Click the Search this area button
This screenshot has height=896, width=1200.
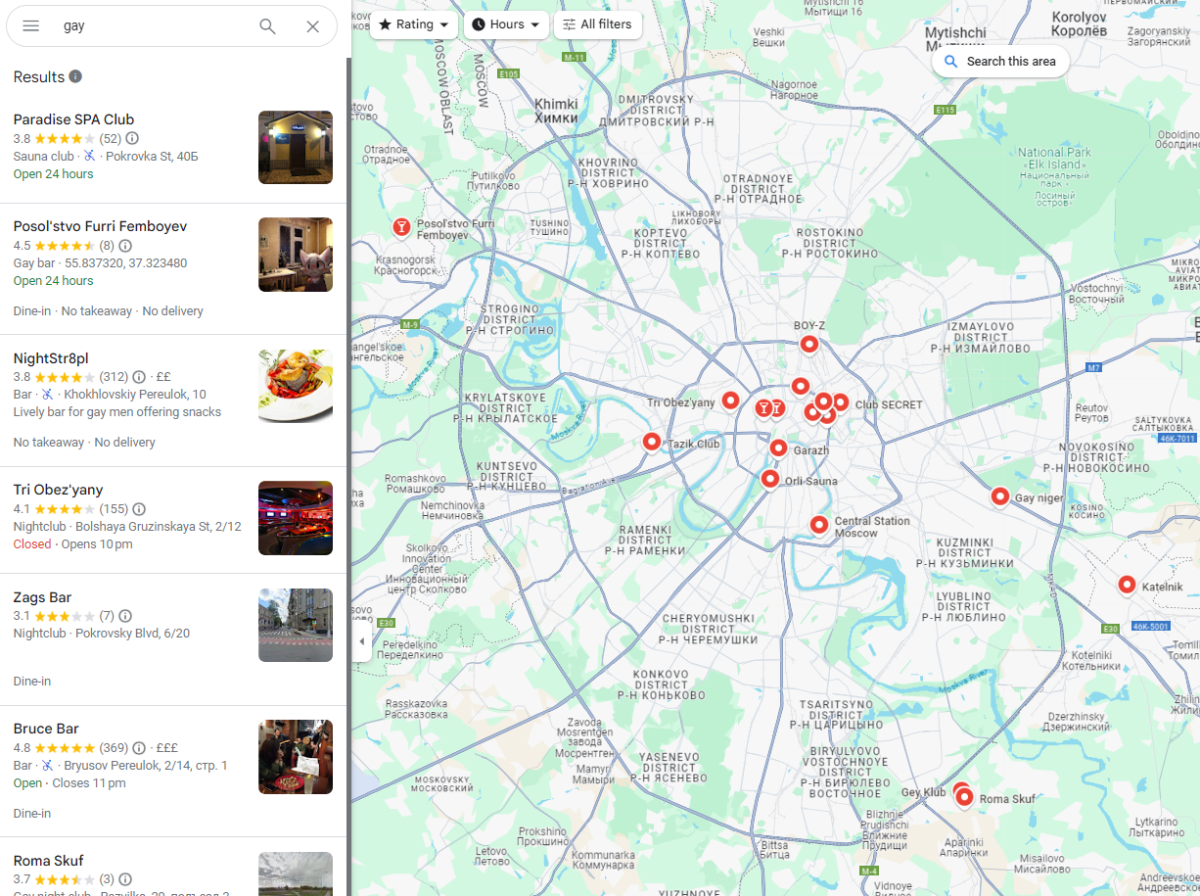(1000, 61)
